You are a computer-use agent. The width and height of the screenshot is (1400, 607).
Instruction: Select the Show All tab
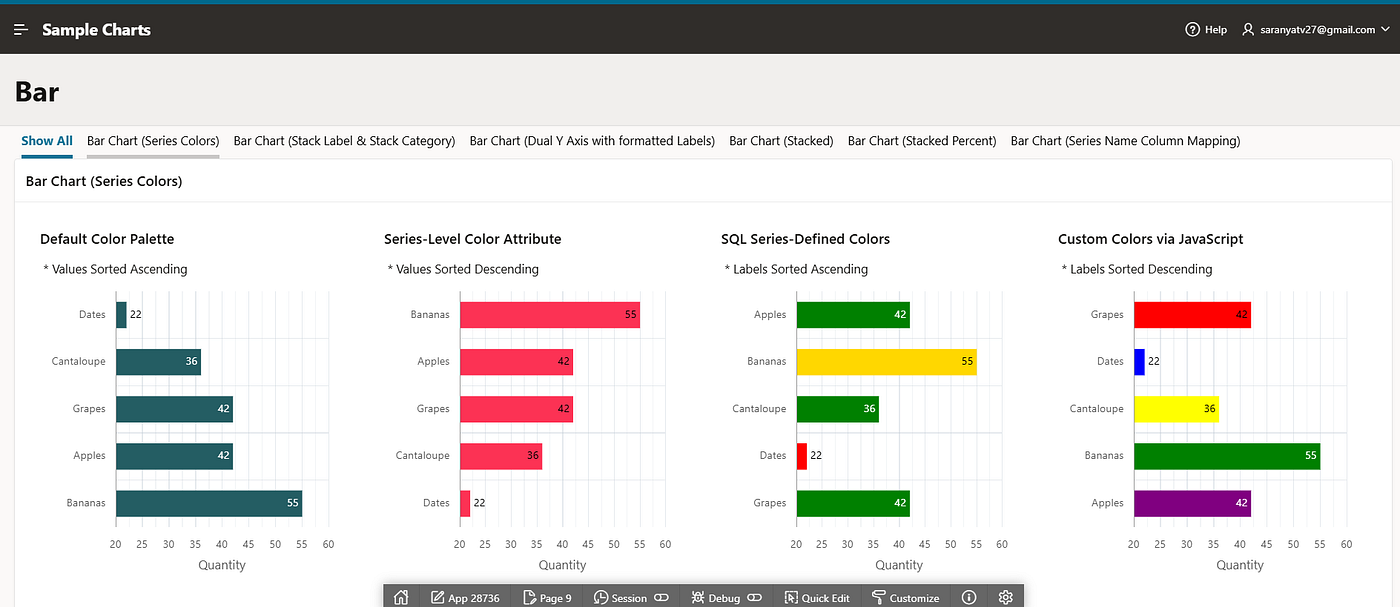[47, 141]
